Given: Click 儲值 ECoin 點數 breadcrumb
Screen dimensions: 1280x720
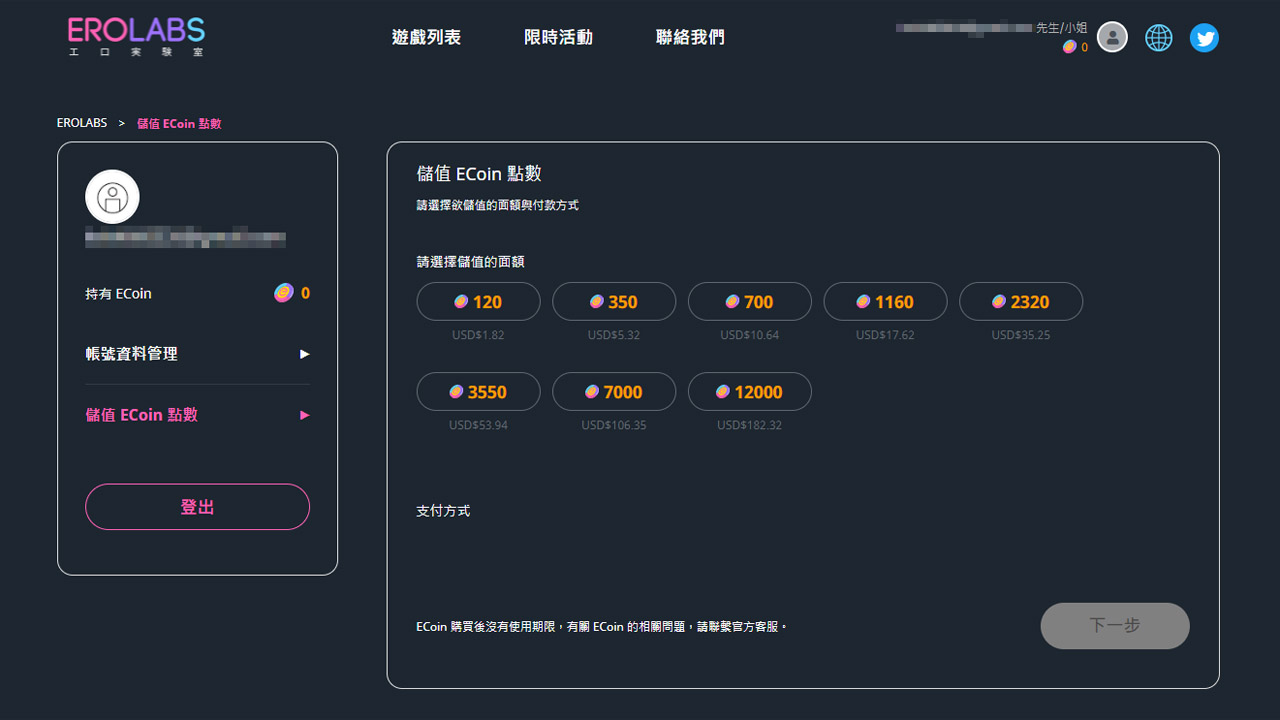Looking at the screenshot, I should point(179,123).
